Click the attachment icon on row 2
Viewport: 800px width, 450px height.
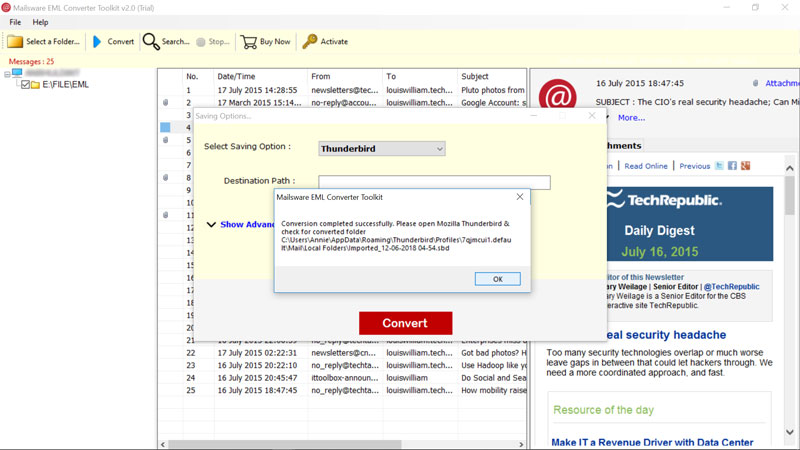click(165, 103)
